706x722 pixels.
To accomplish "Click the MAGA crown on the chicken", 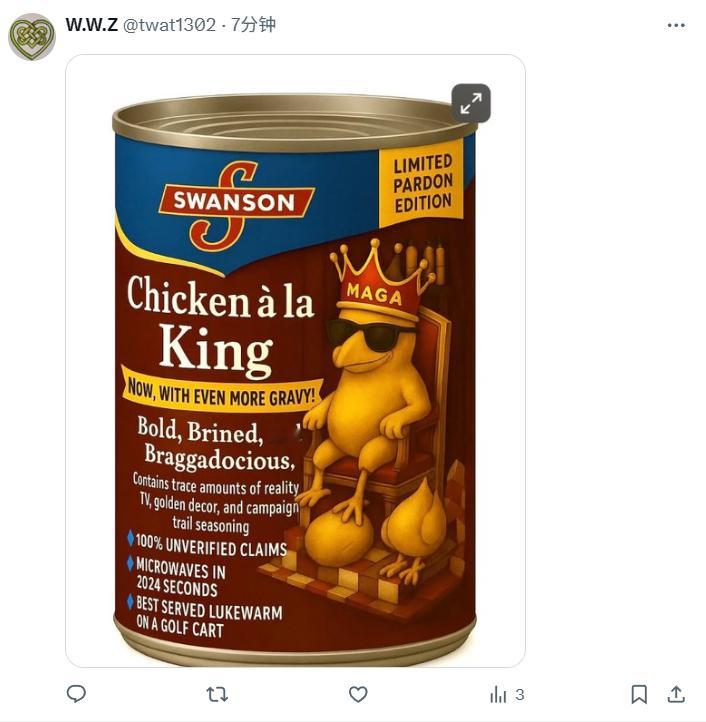I will (x=379, y=279).
